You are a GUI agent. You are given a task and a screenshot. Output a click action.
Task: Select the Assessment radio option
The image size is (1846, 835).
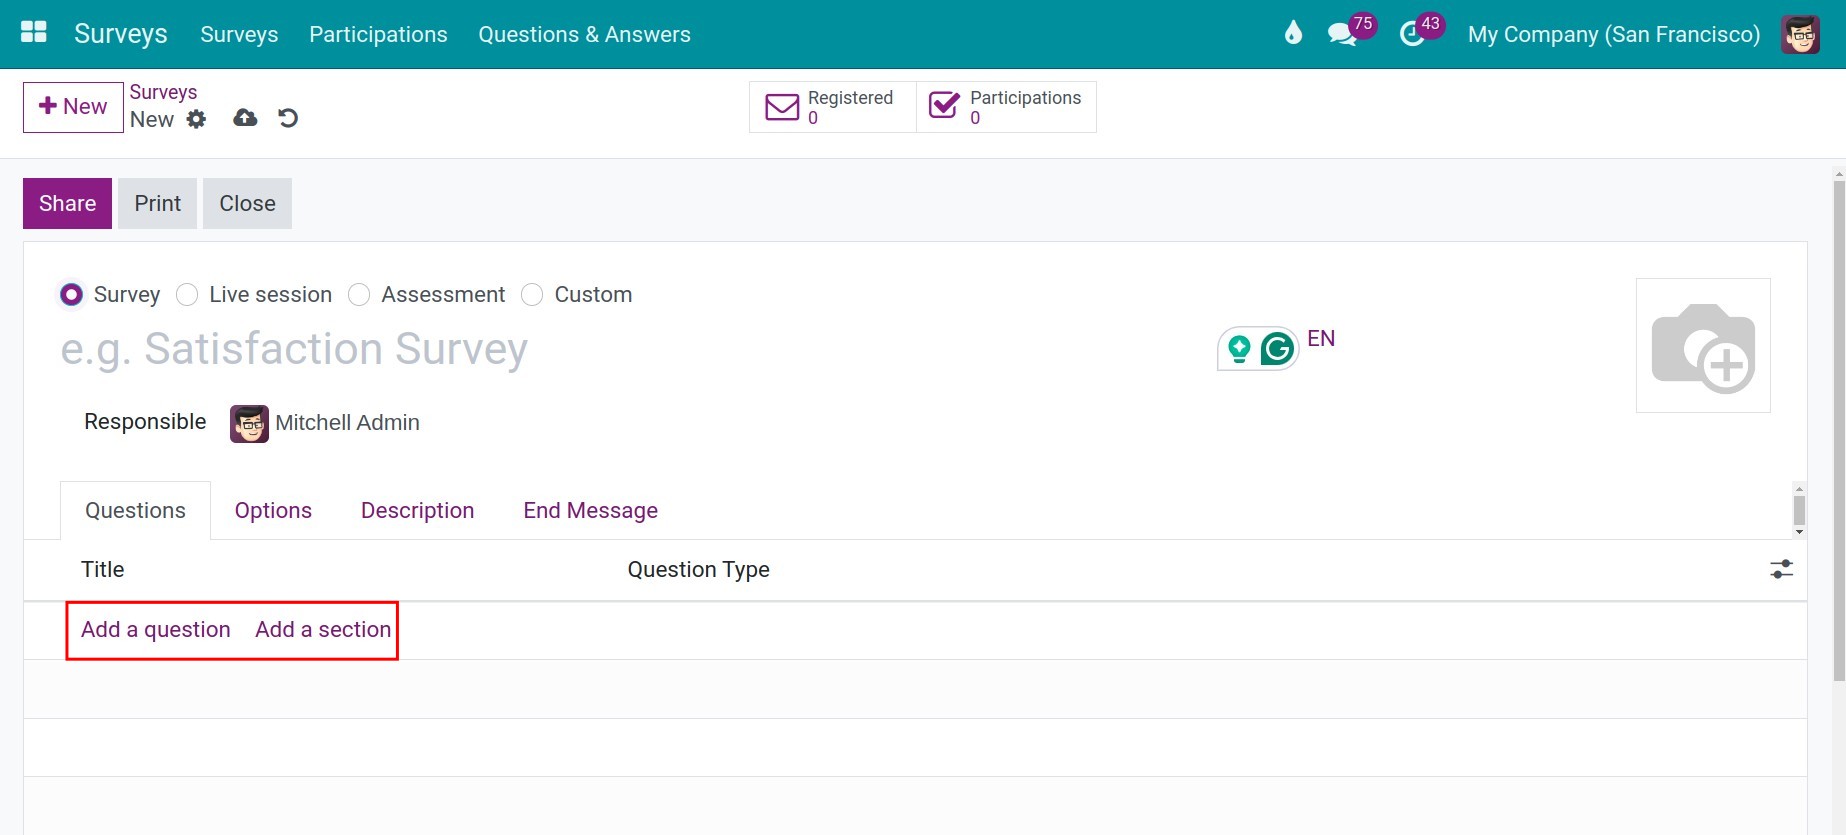point(359,295)
